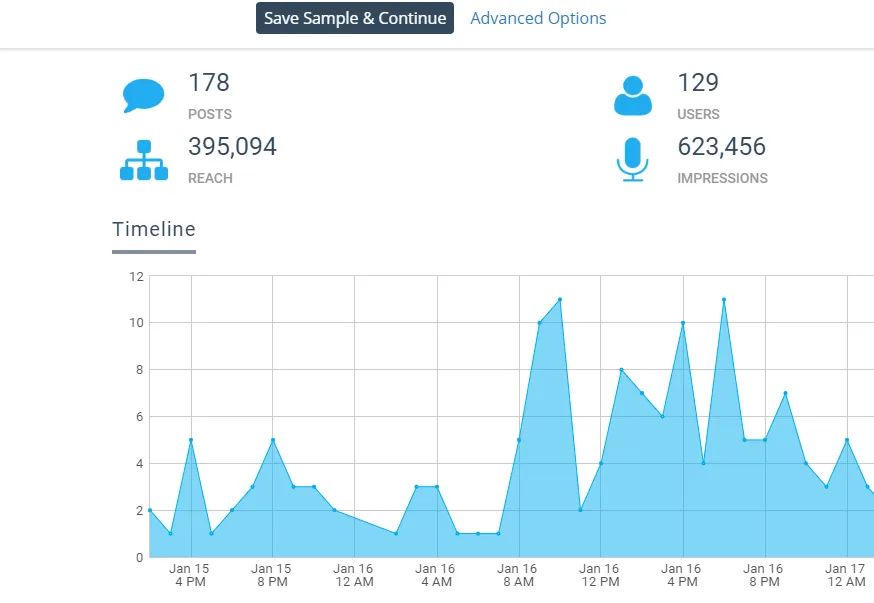This screenshot has width=874, height=603.
Task: Click the data point at Jan 15 4 PM
Action: tap(191, 440)
